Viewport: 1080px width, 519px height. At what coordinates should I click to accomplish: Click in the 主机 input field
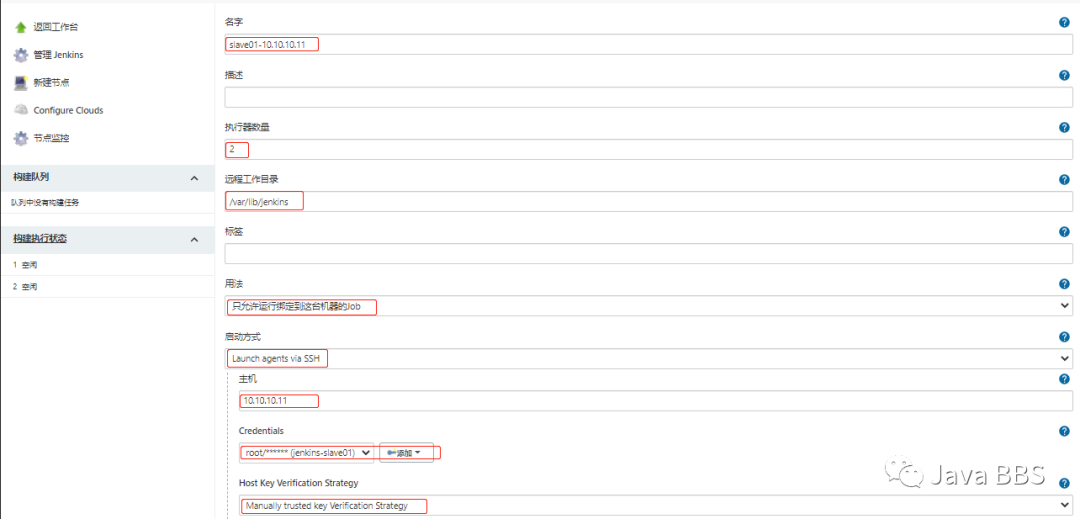point(656,401)
